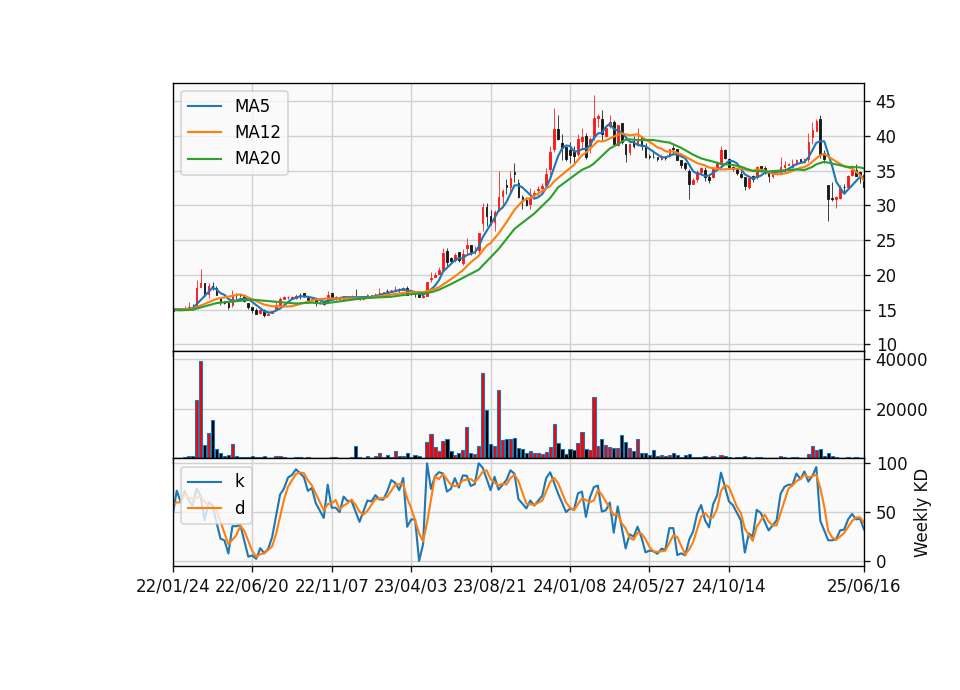Click the KD axis value 50
Screen dimensions: 960x690
click(885, 513)
